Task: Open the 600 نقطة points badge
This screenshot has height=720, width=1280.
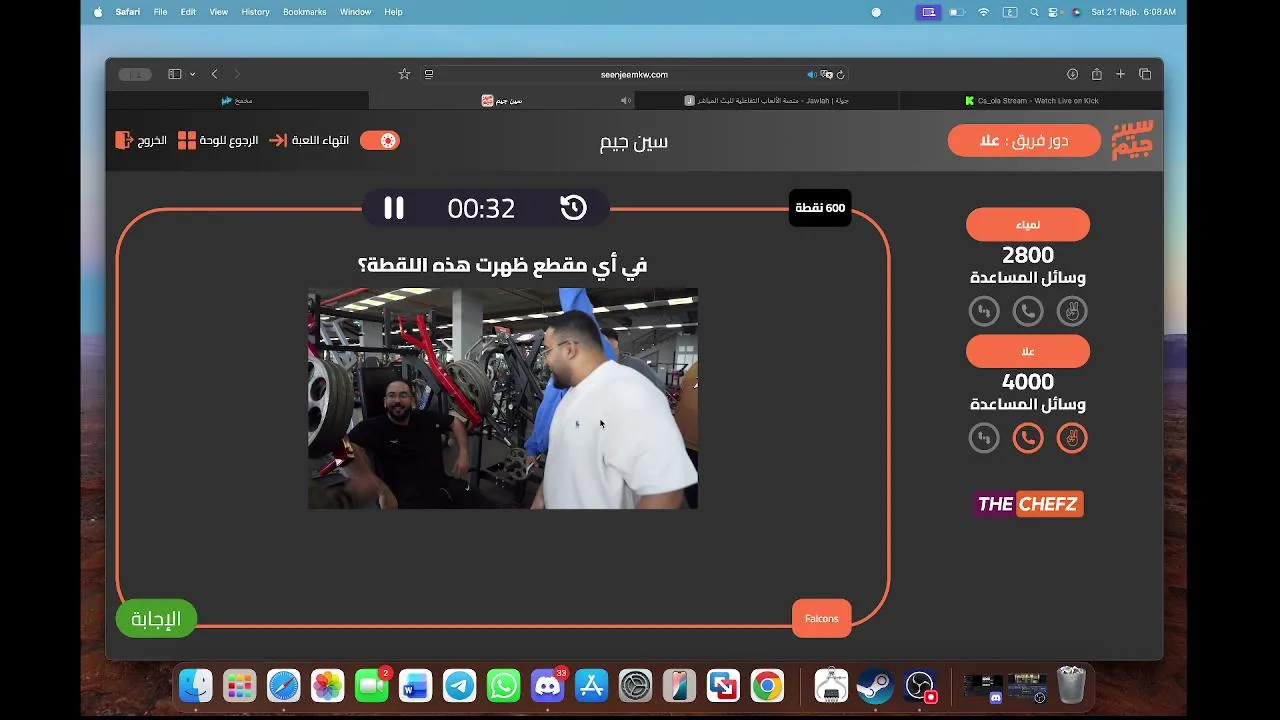Action: tap(820, 208)
